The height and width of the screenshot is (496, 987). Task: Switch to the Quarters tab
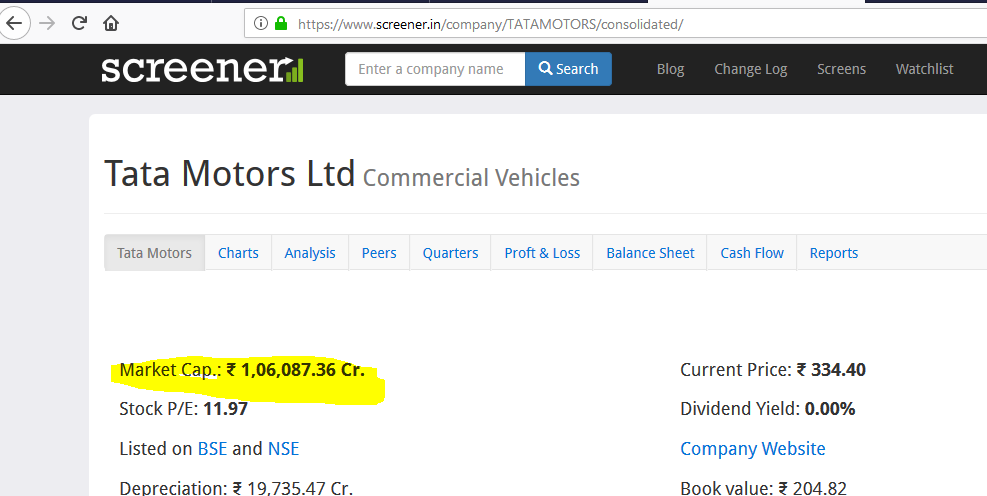(x=450, y=253)
